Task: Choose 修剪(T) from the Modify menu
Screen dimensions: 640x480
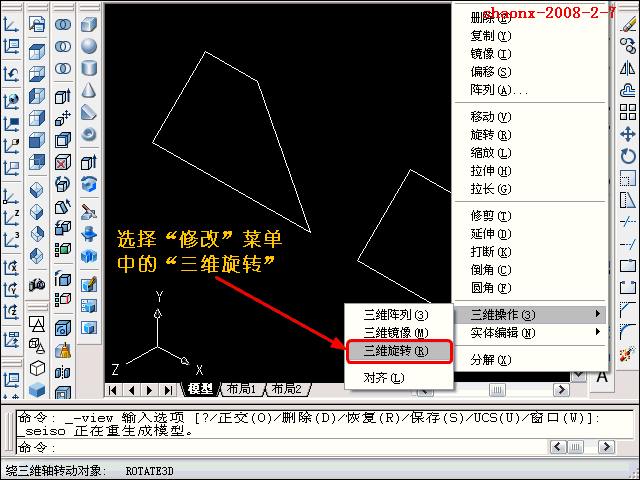Action: [x=530, y=216]
